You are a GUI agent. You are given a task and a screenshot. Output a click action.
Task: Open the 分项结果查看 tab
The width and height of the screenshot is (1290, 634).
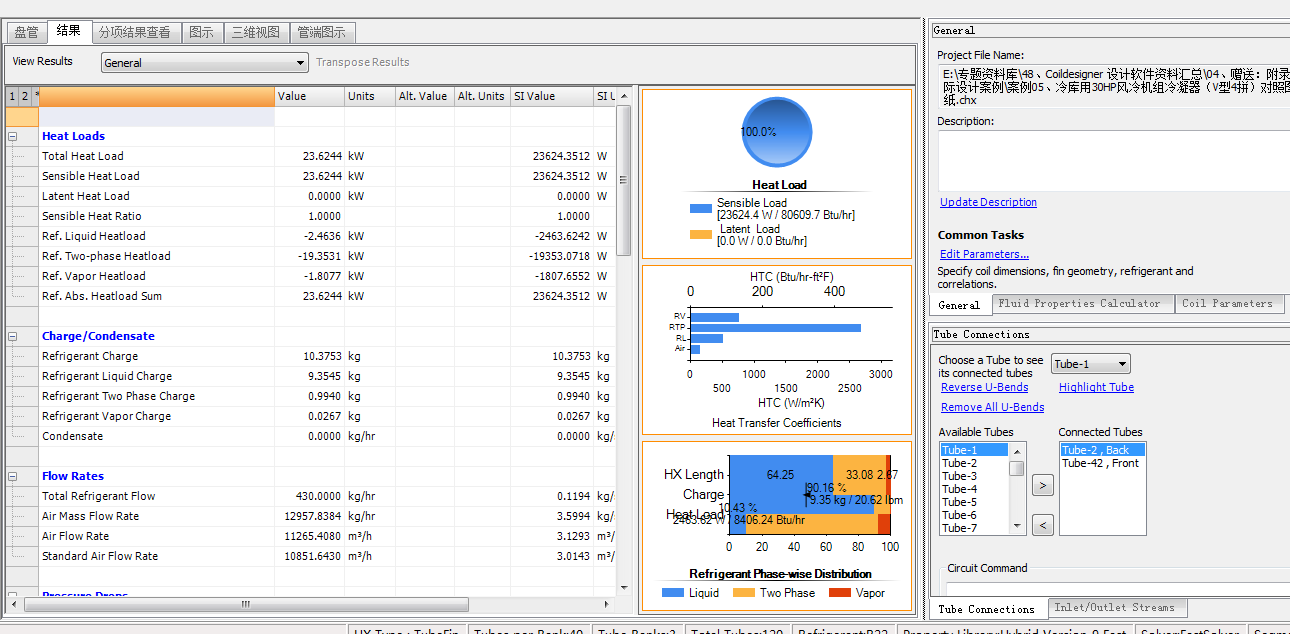point(135,32)
